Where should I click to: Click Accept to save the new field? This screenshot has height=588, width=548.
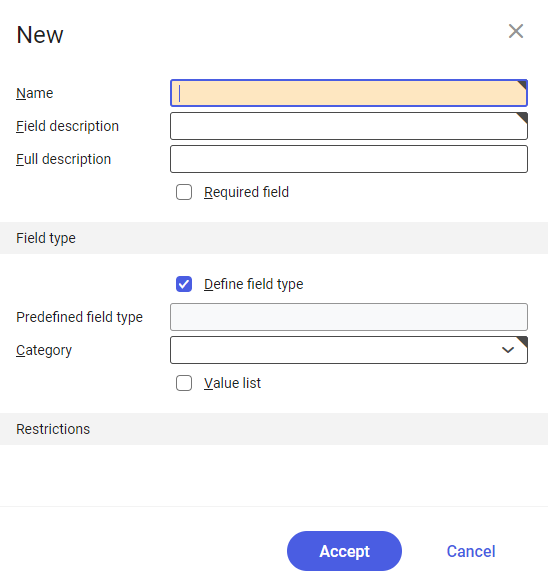[344, 551]
